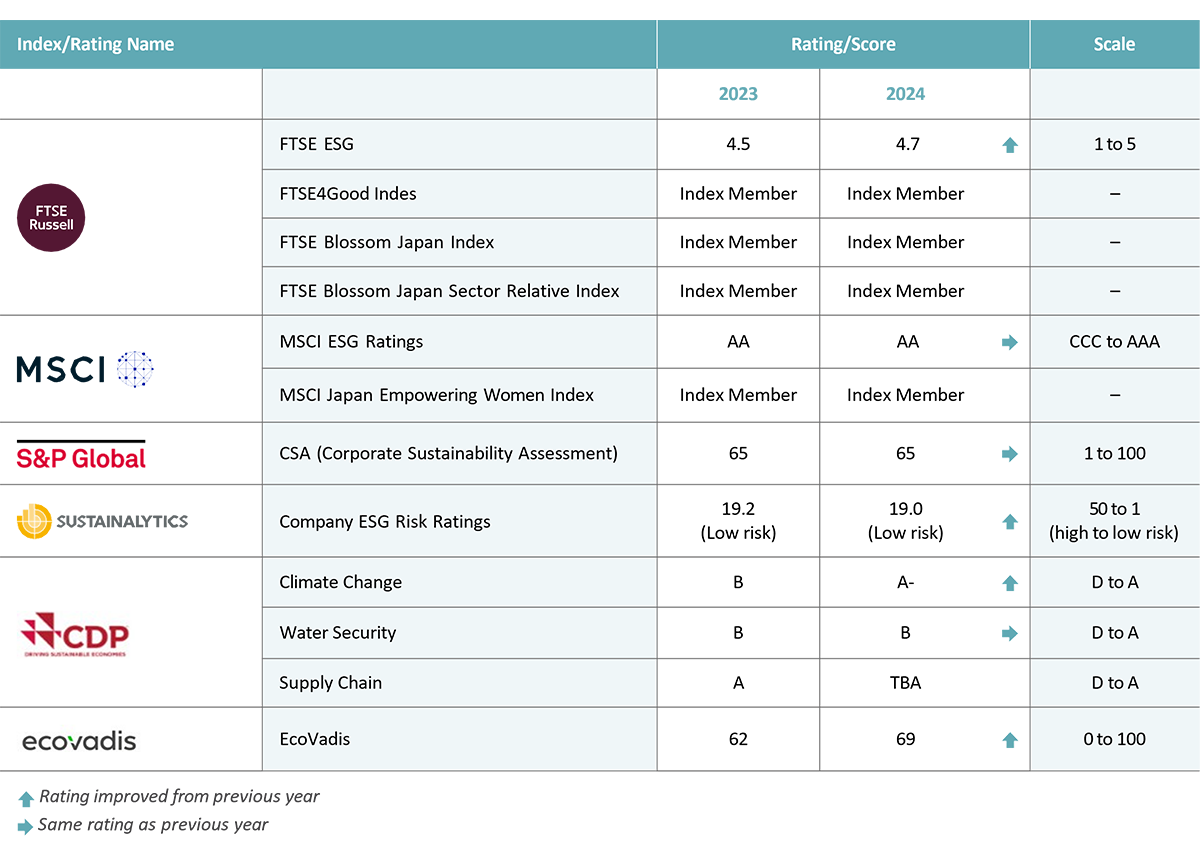Screen dimensions: 1200x856
Task: Click the 'EcoVadis' row label text
Action: pos(315,739)
